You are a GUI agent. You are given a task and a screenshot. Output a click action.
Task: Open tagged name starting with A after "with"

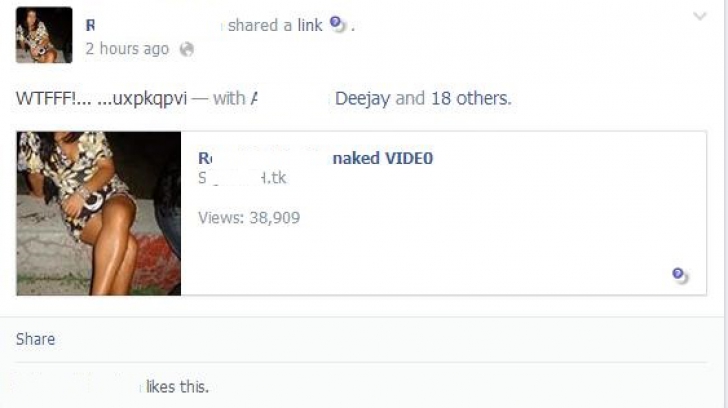pyautogui.click(x=254, y=98)
